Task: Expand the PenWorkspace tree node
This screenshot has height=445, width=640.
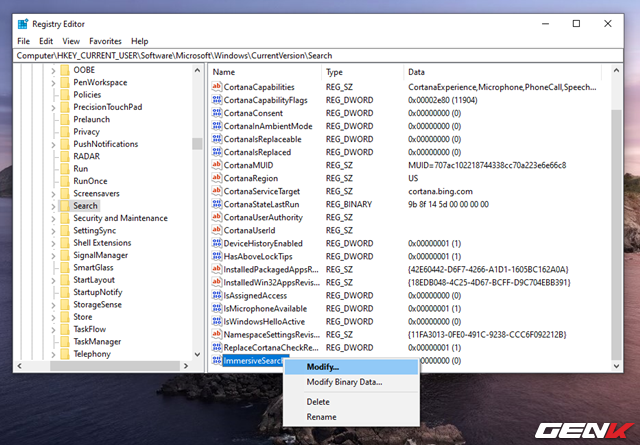Action: pyautogui.click(x=53, y=83)
